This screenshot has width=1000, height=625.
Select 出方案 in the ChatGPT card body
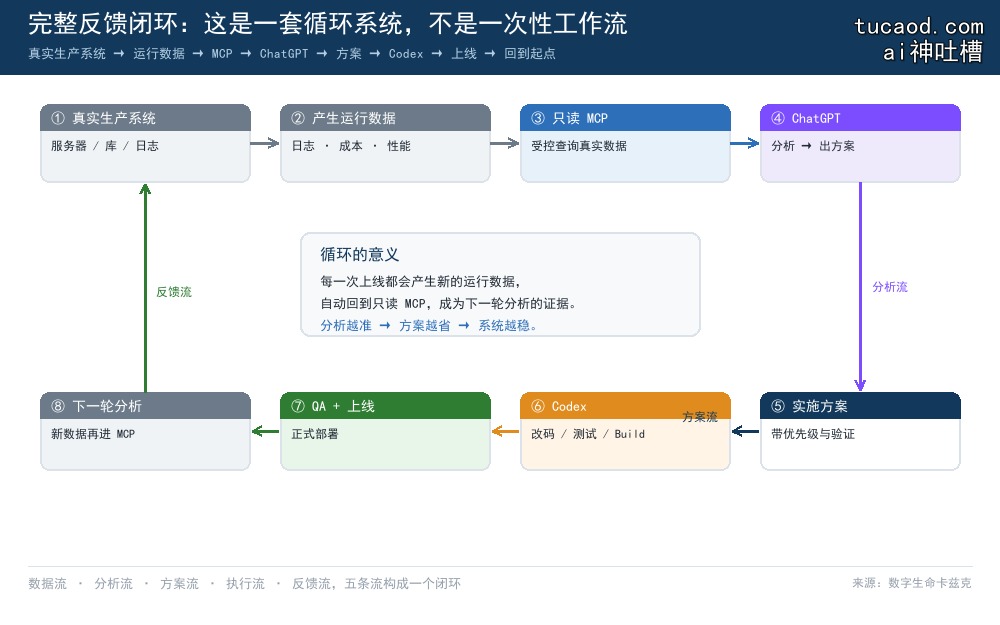(x=837, y=146)
